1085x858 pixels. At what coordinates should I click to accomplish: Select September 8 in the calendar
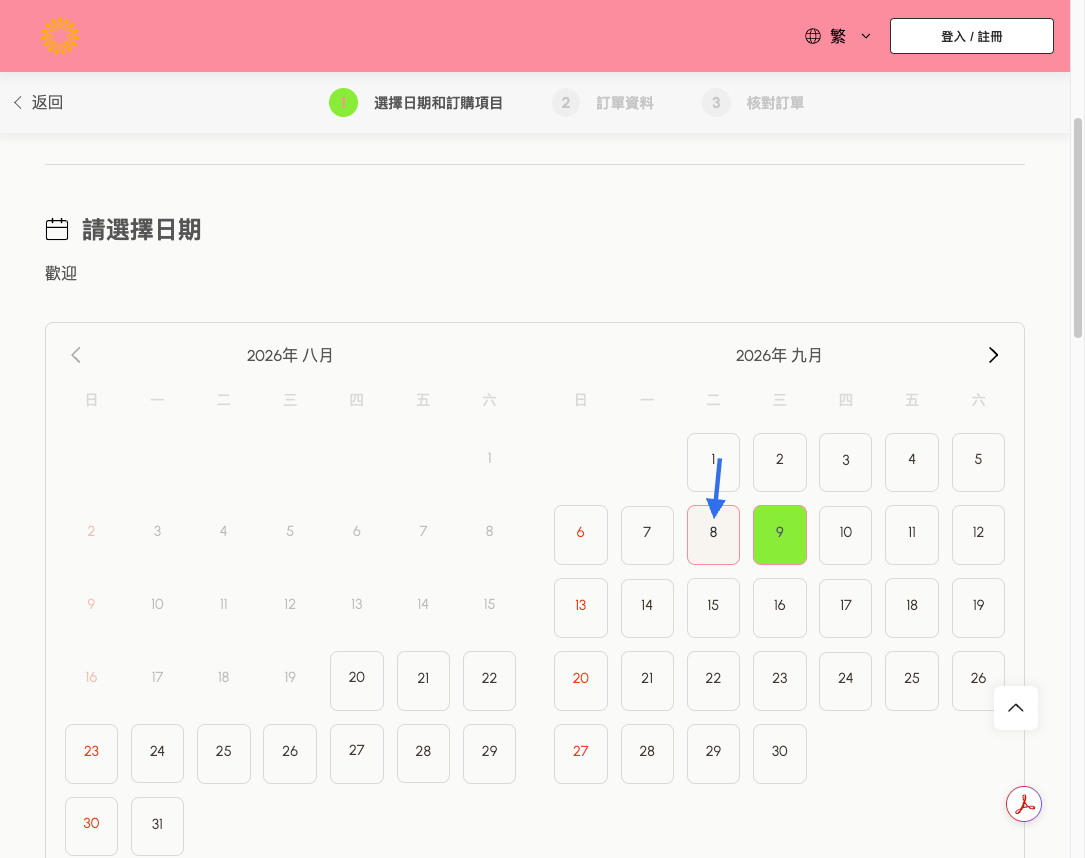[x=713, y=535]
